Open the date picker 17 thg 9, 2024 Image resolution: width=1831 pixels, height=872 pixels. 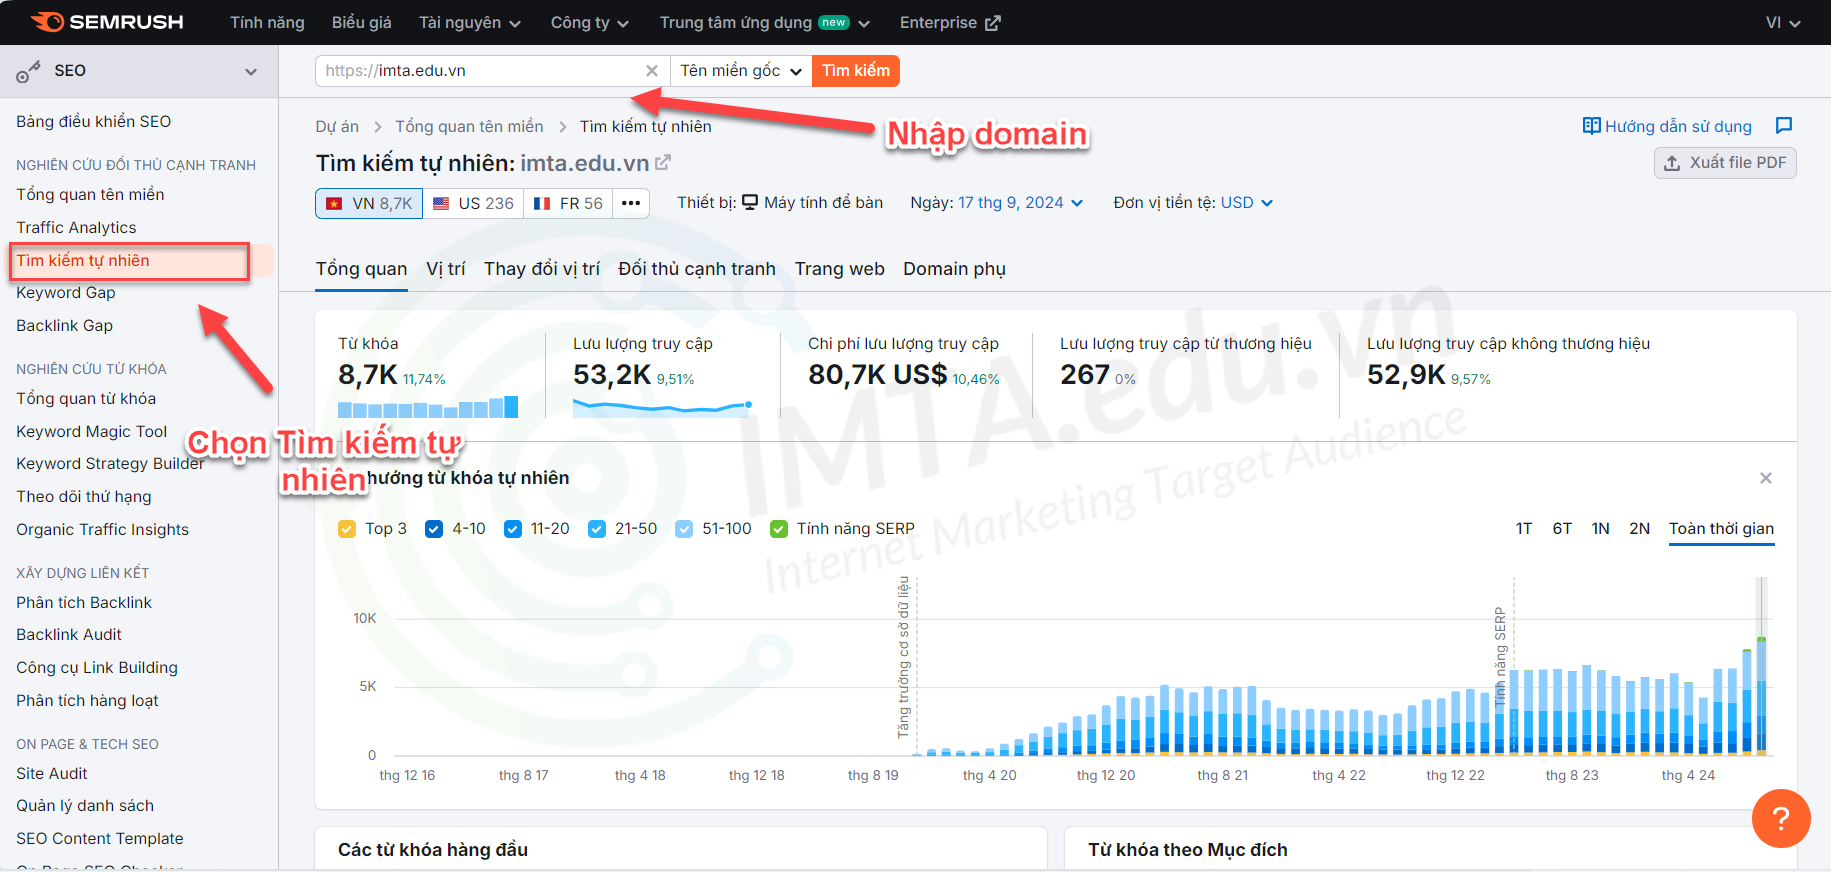point(1021,203)
